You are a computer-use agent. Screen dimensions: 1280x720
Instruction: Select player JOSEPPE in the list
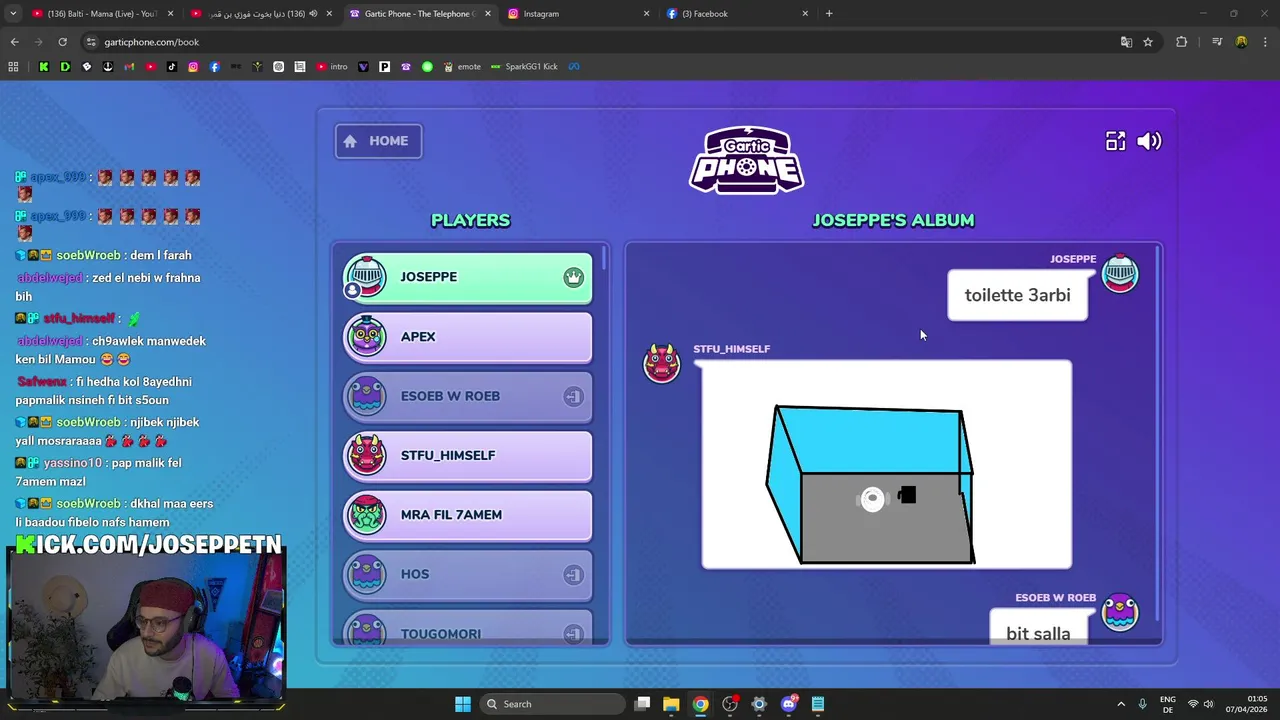[x=468, y=277]
